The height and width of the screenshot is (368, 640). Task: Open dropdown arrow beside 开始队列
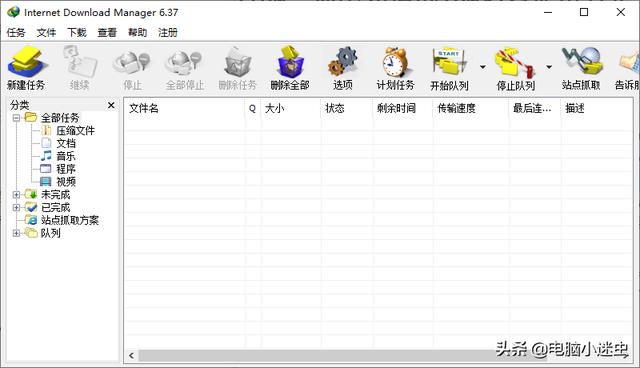[483, 67]
